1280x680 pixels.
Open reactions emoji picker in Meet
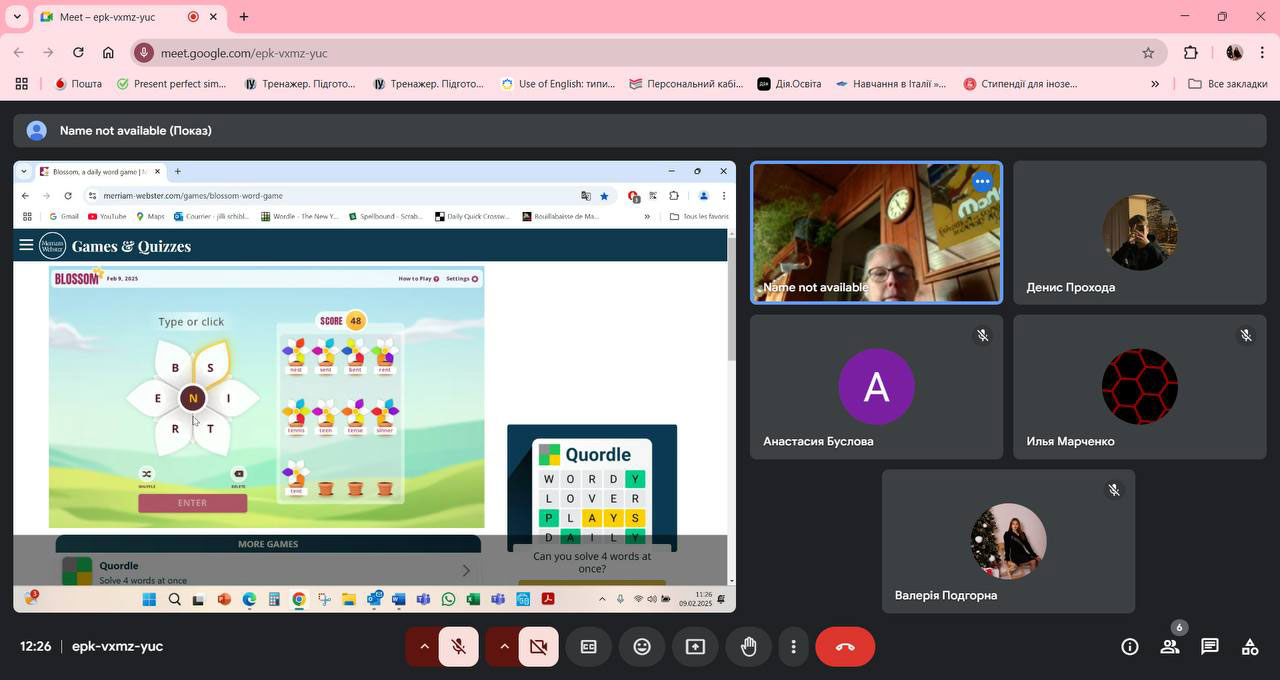(x=642, y=647)
